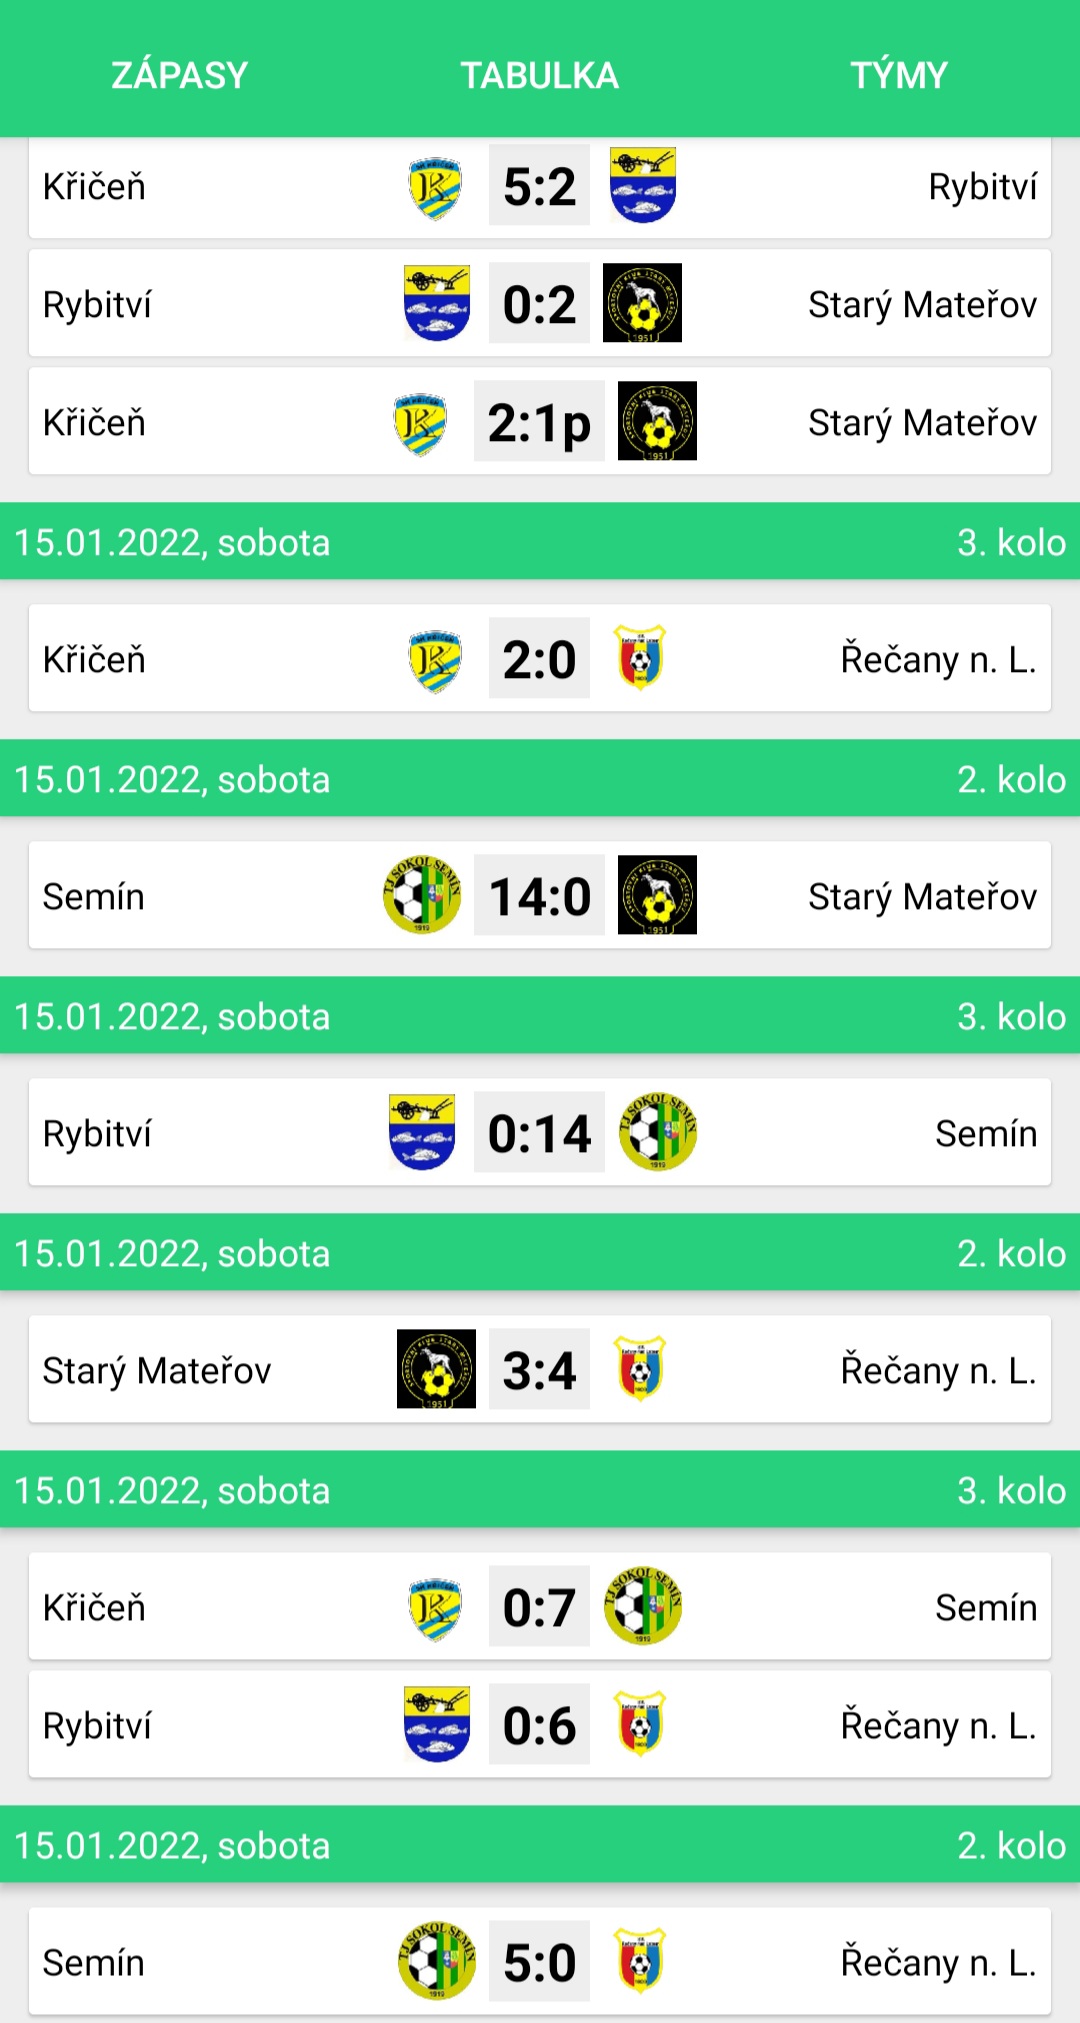Image resolution: width=1080 pixels, height=2023 pixels.
Task: Tap Semín logo in the 14:0 match
Action: (422, 894)
